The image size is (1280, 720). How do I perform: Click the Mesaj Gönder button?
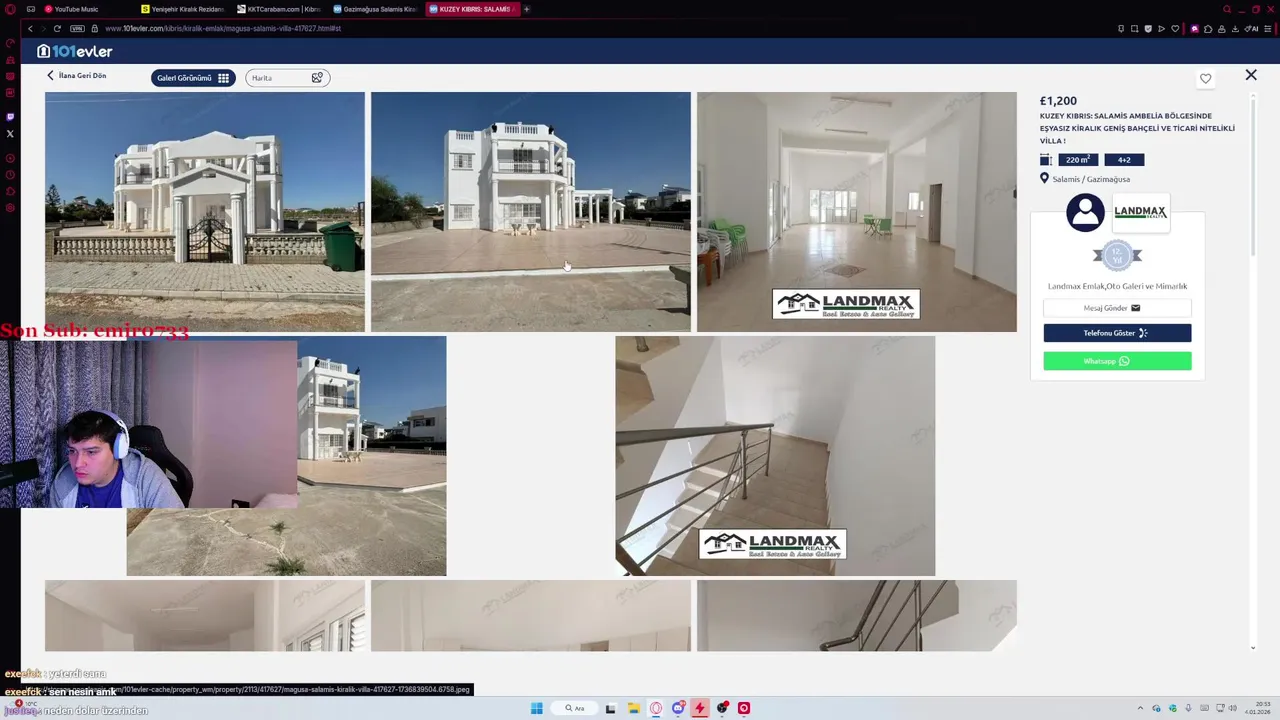click(x=1117, y=308)
